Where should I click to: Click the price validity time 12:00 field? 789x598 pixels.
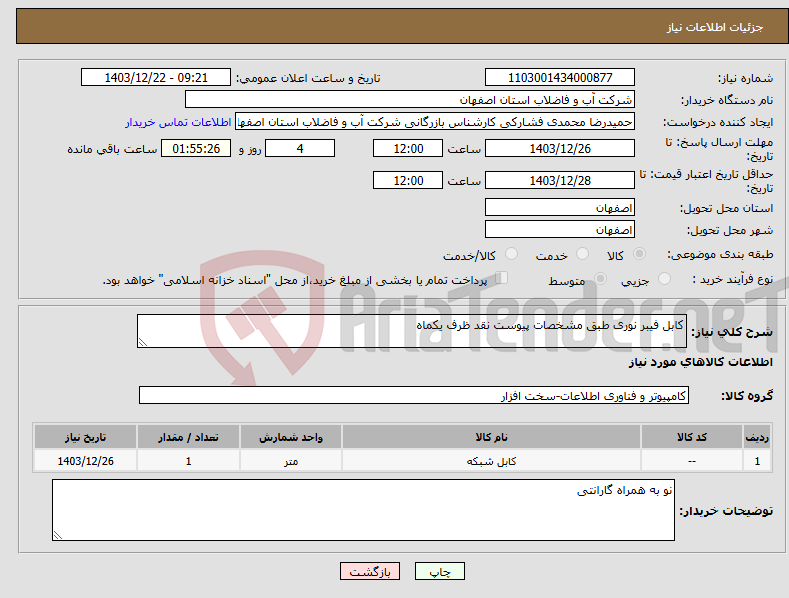coord(408,180)
